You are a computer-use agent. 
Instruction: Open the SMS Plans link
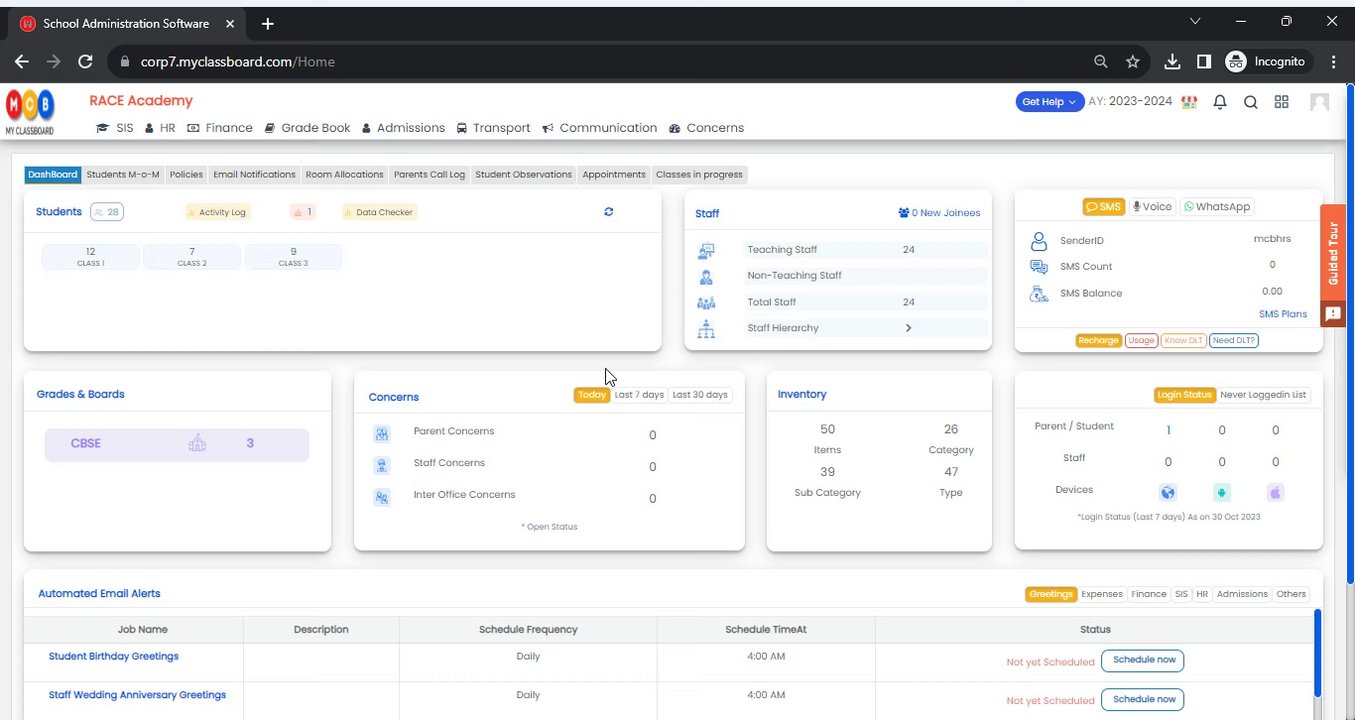tap(1283, 314)
